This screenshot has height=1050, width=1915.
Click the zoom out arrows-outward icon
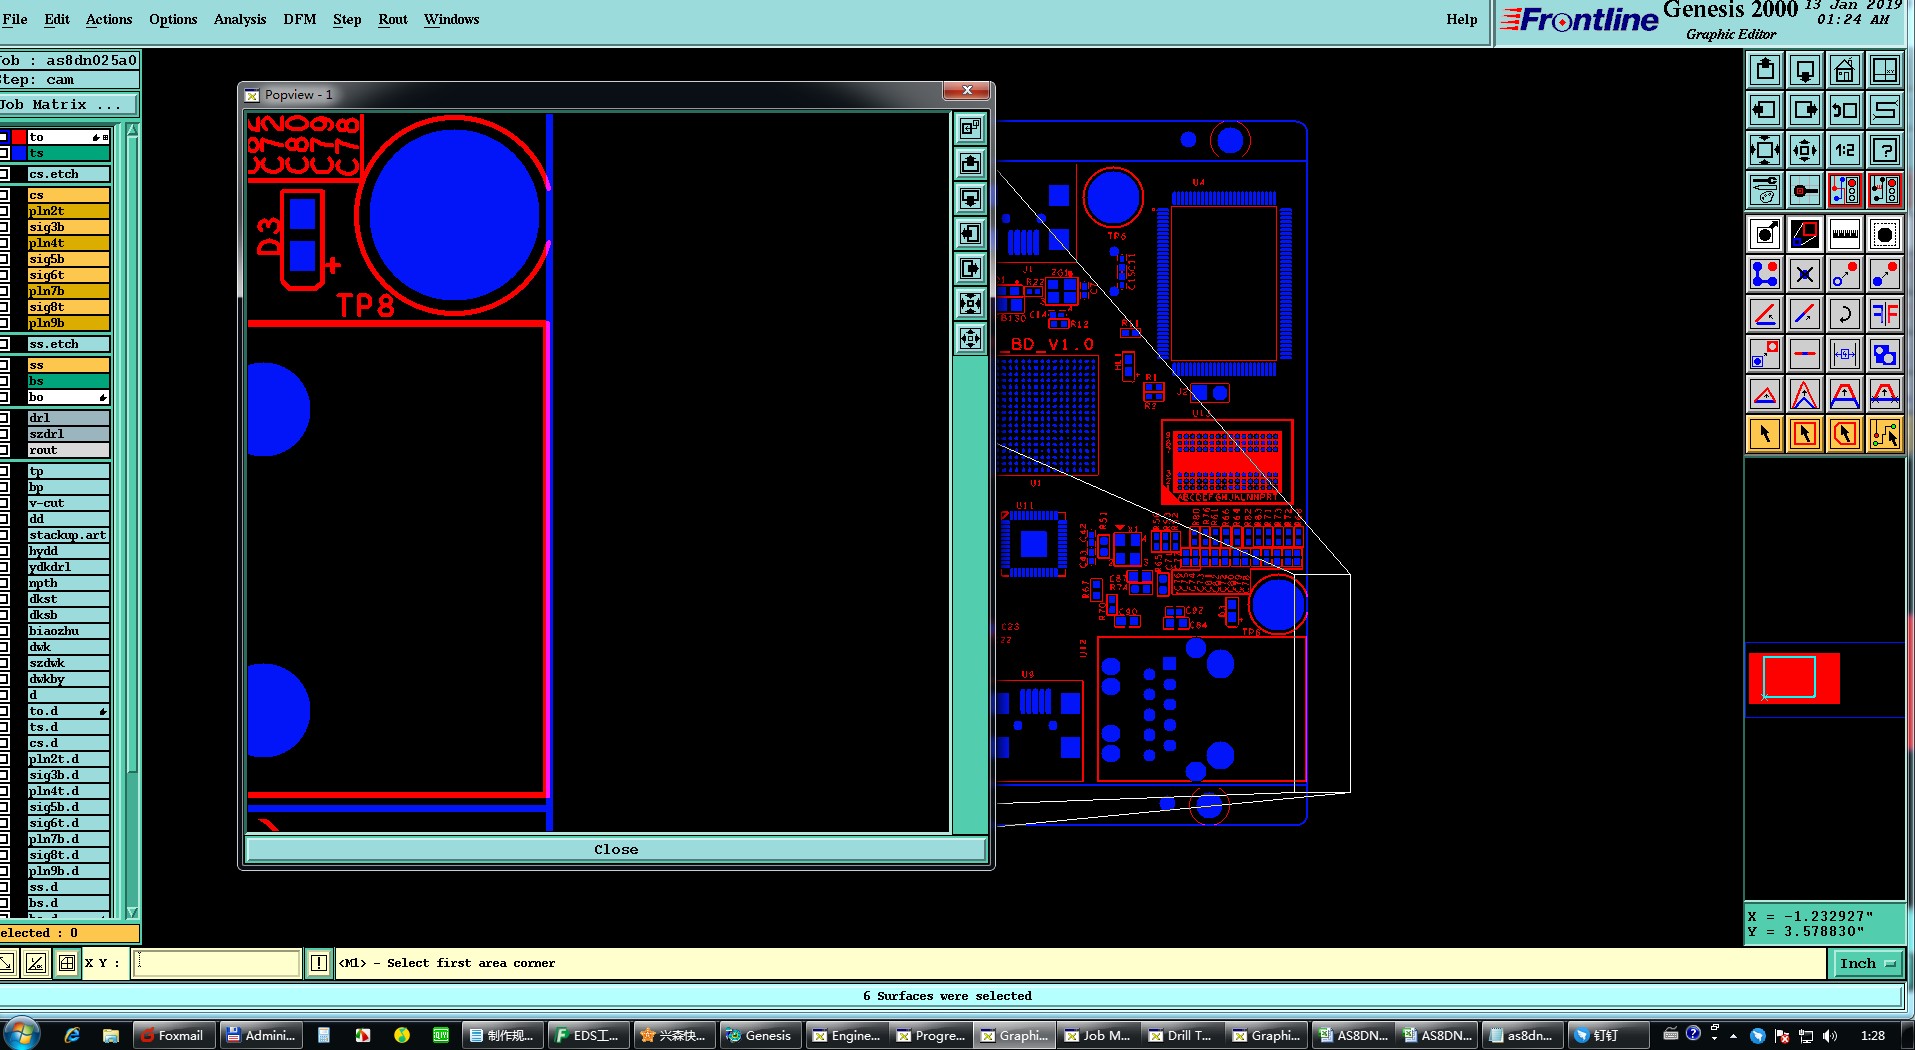tap(1805, 150)
